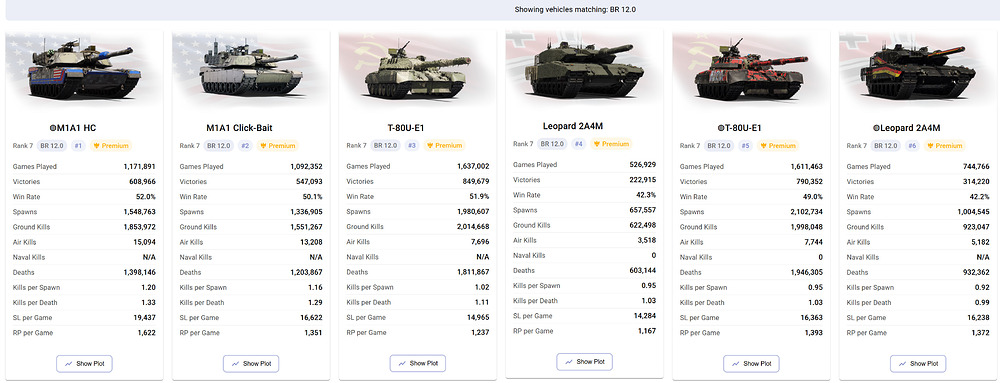Show Plot for T-80U-E1 ranked #5
The image size is (1000, 383).
click(751, 364)
